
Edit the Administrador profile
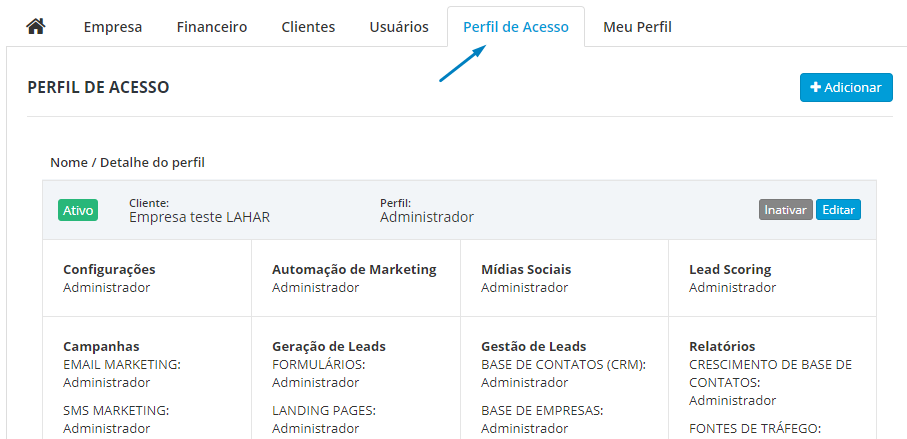(838, 210)
